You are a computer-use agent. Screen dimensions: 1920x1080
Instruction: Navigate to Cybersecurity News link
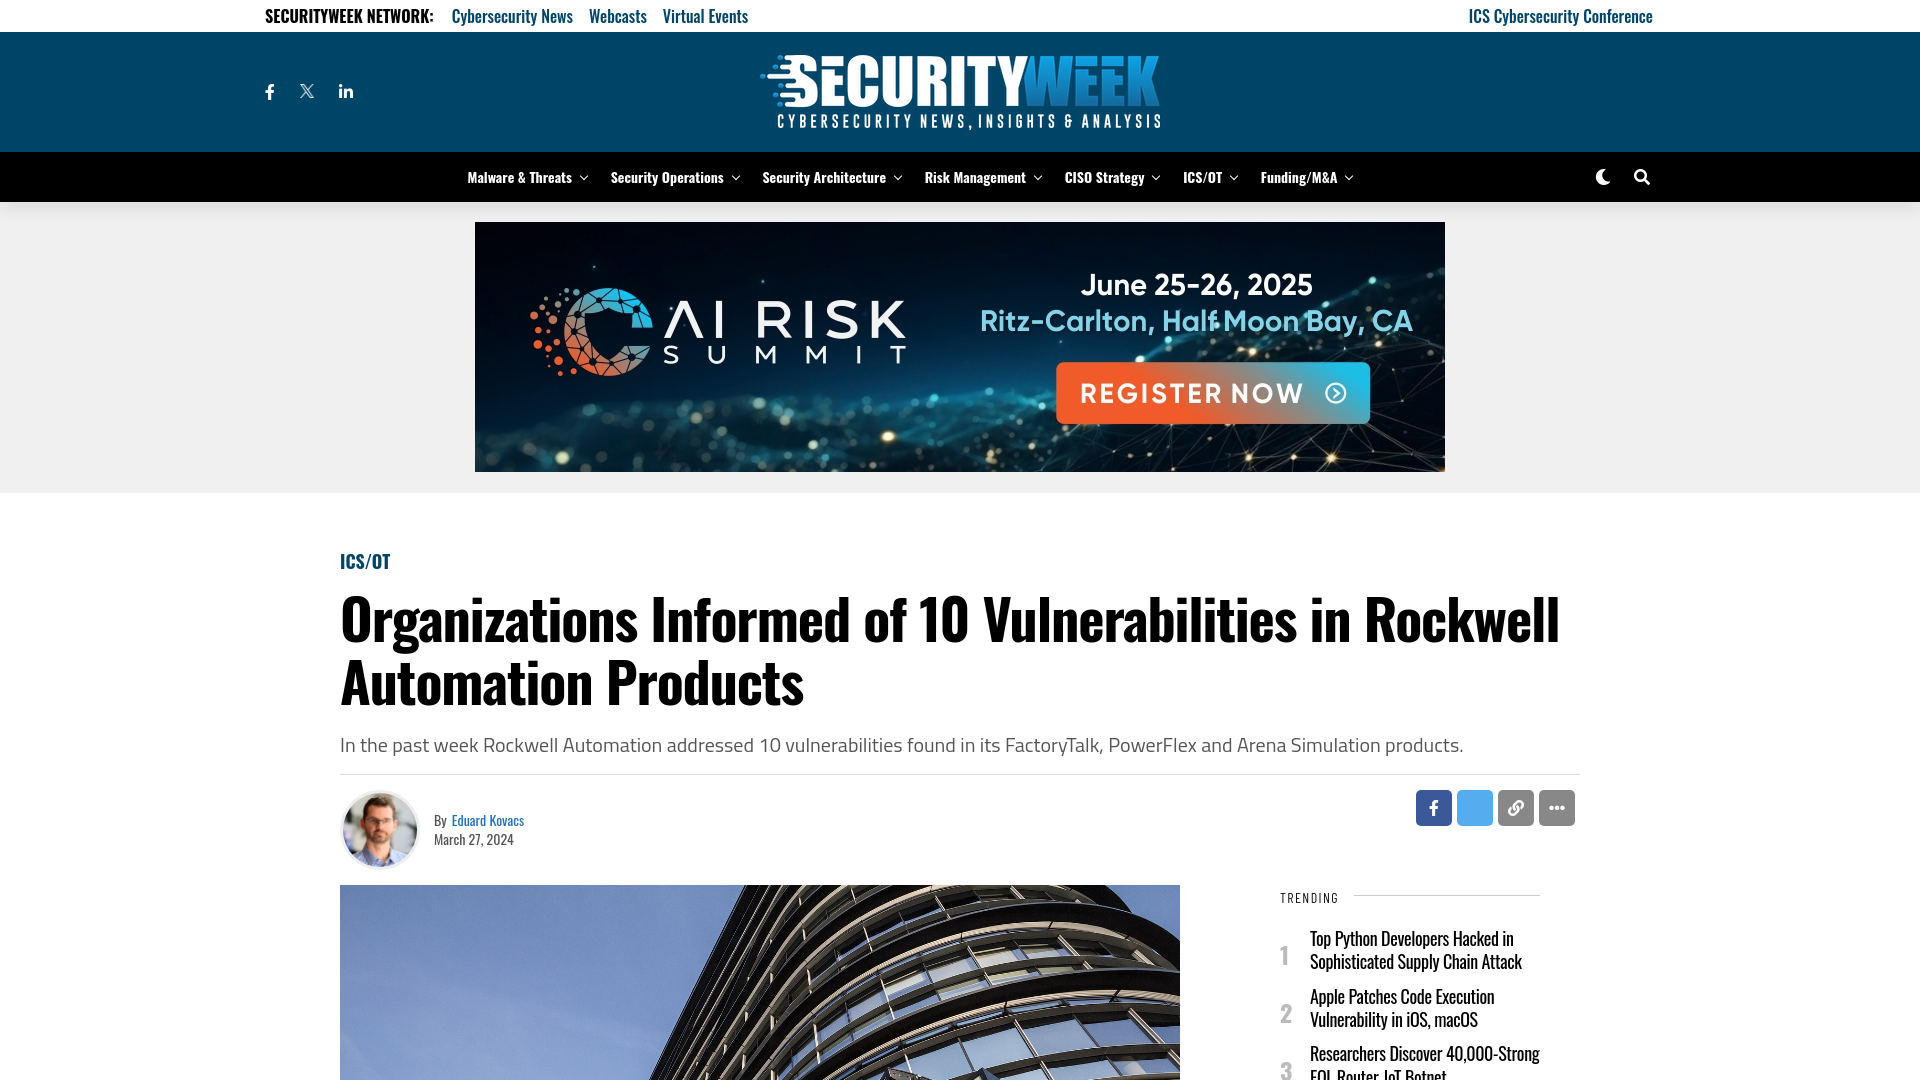coord(512,15)
